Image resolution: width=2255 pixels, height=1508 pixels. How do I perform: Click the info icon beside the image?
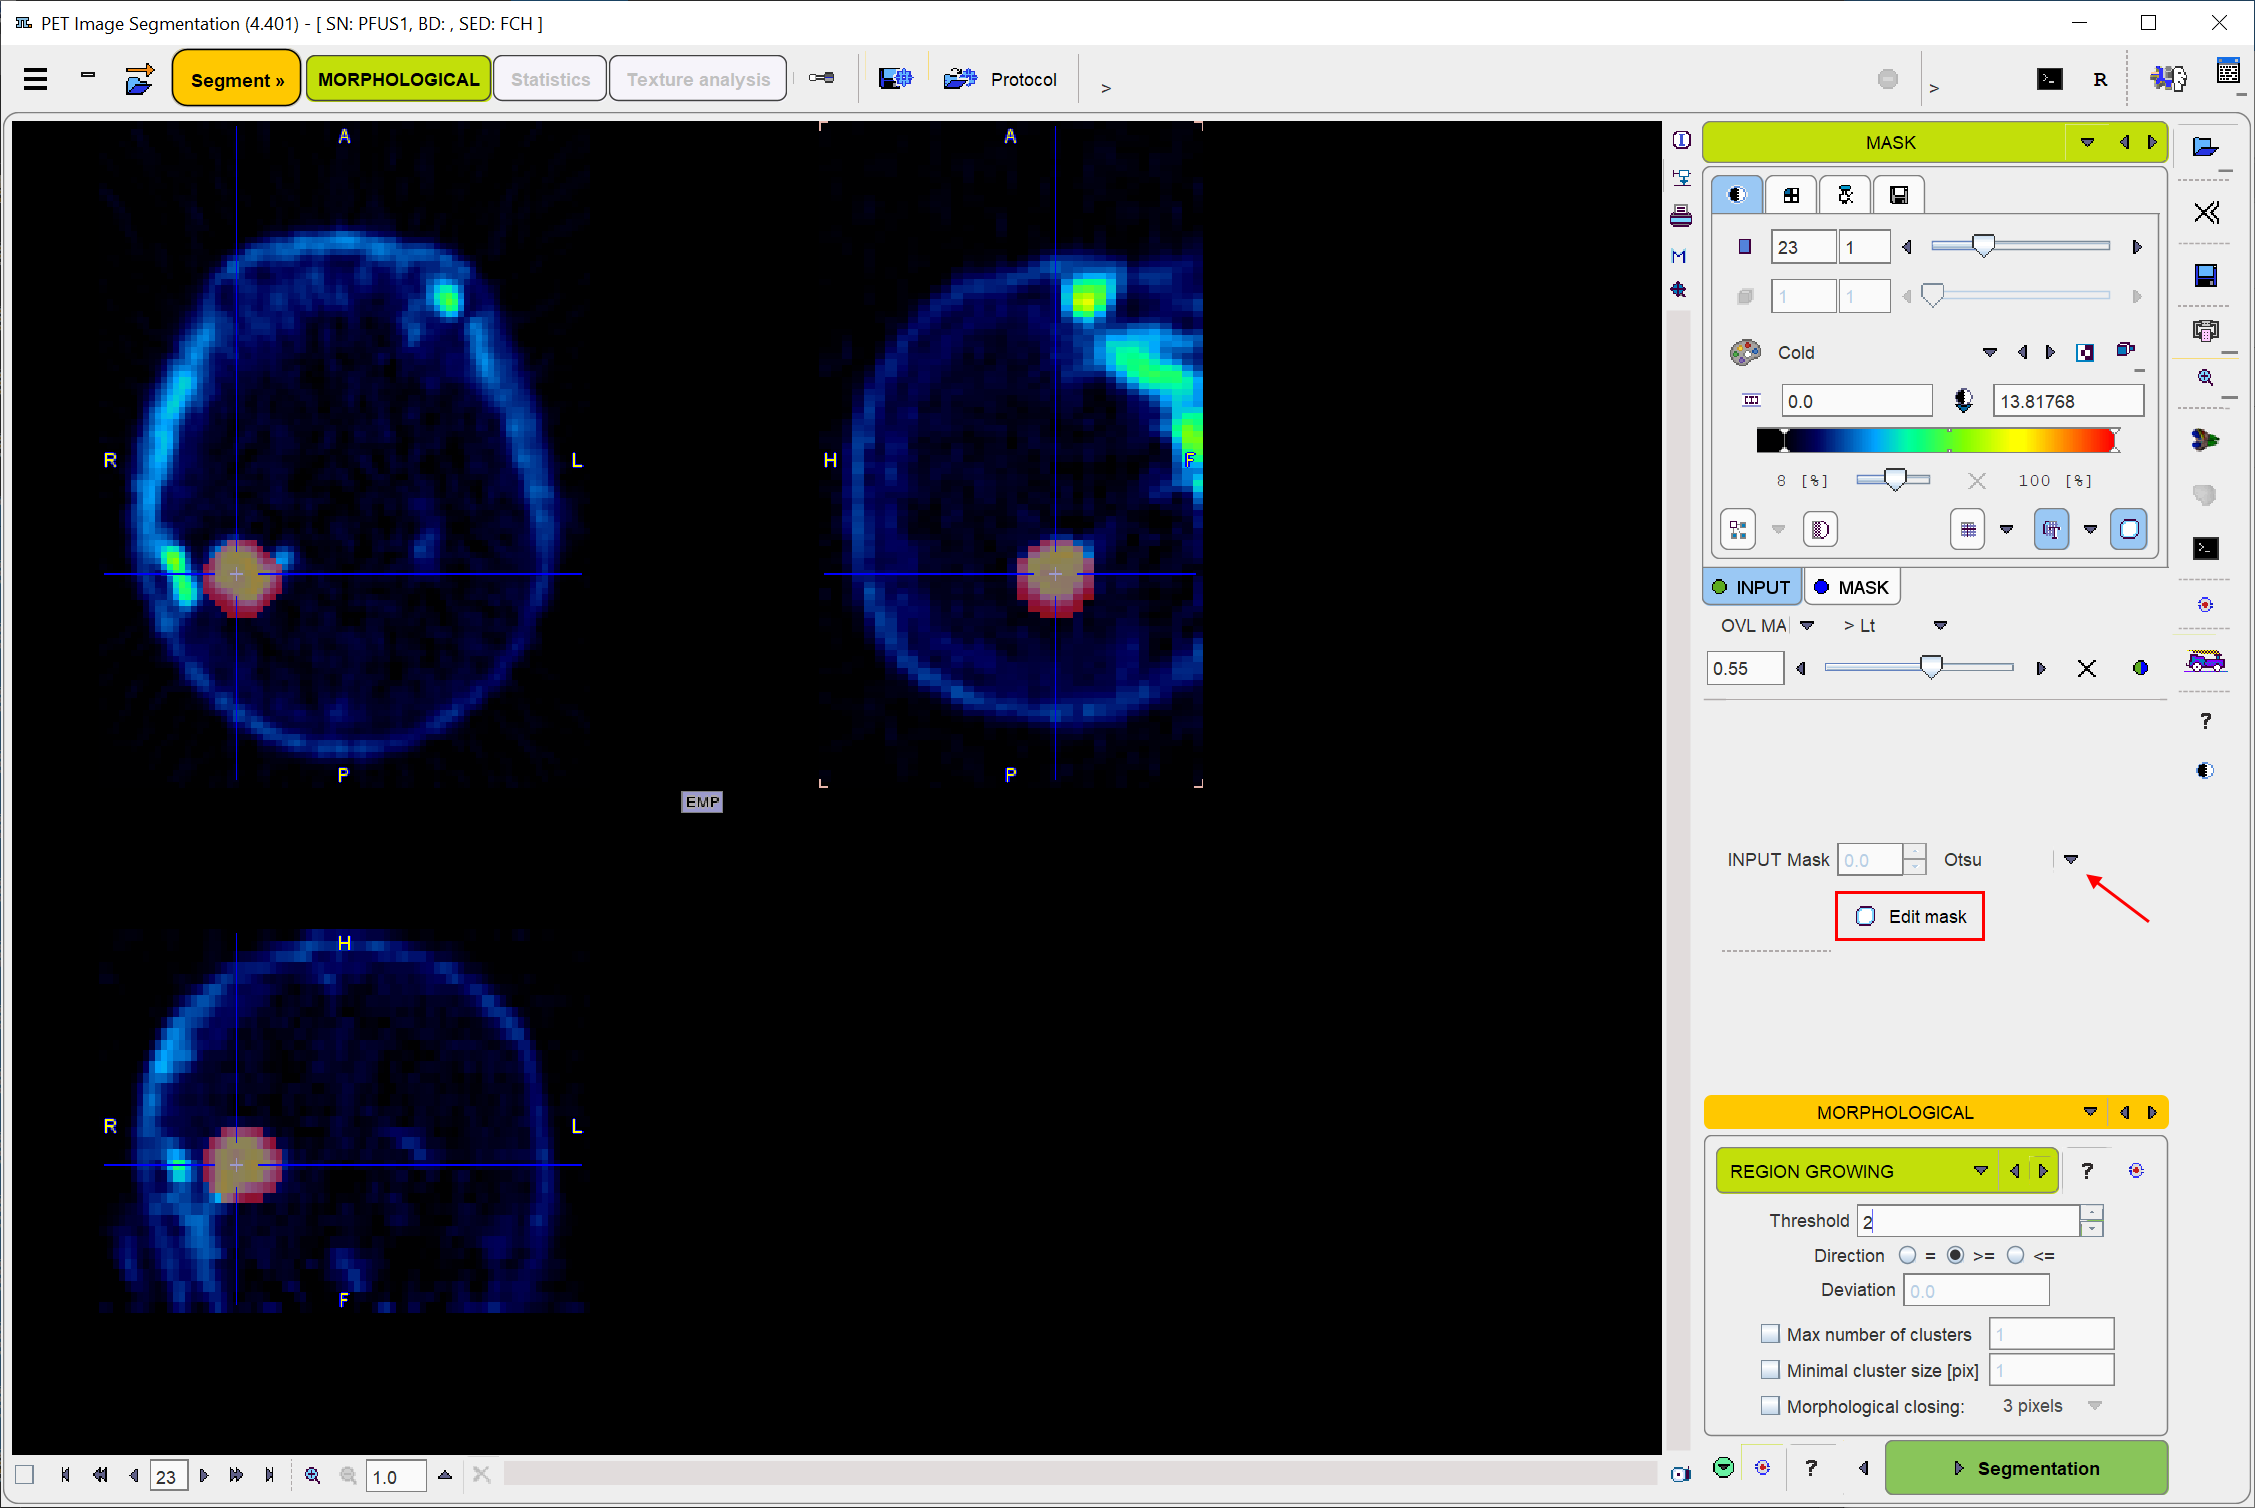[1681, 140]
